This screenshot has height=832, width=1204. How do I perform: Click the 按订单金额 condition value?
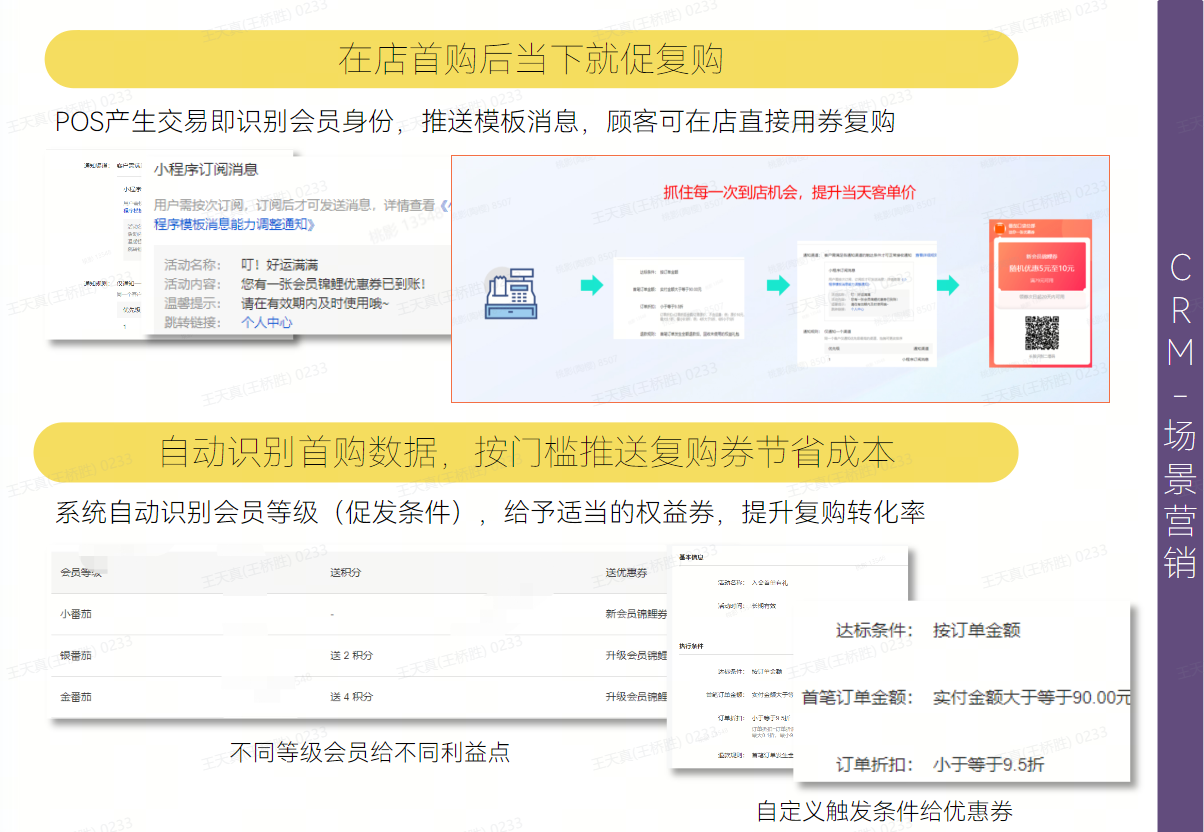976,630
